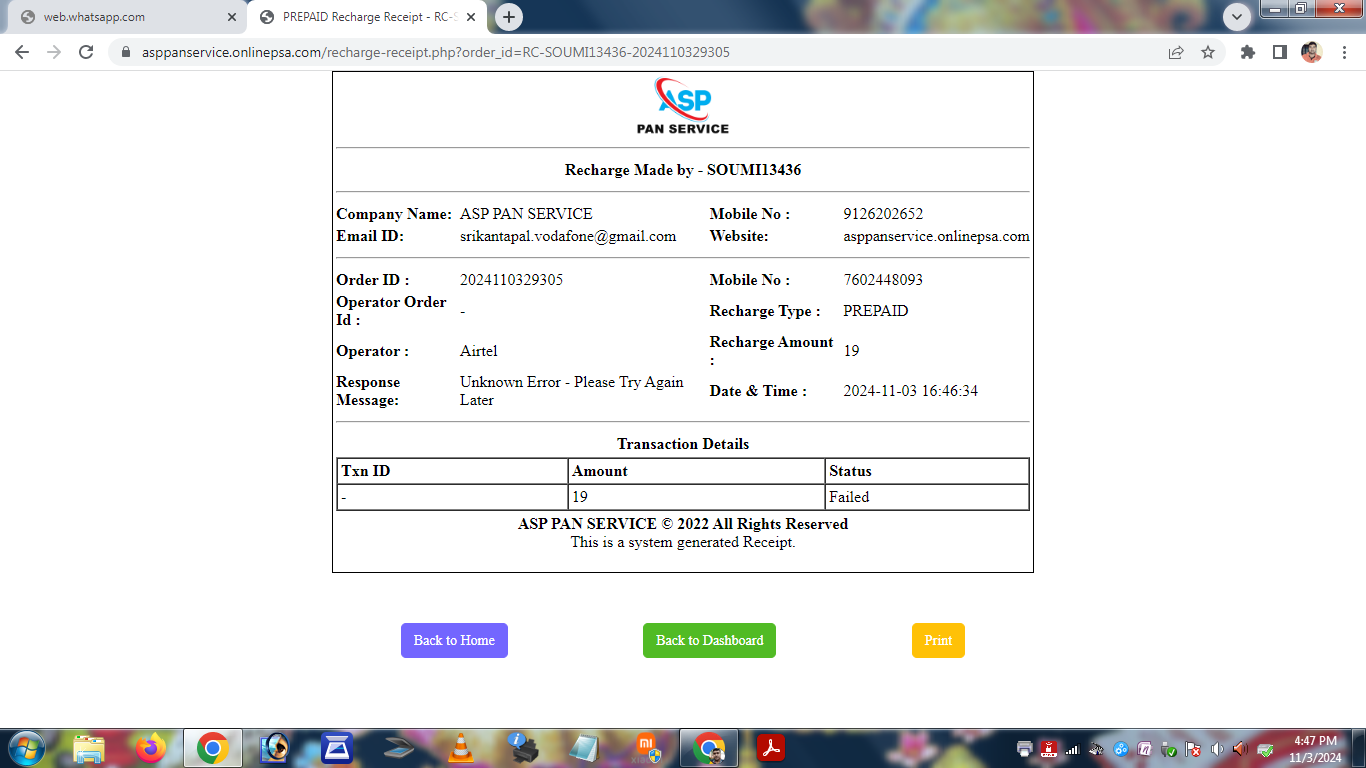Reload the recharge receipt page

coord(86,52)
